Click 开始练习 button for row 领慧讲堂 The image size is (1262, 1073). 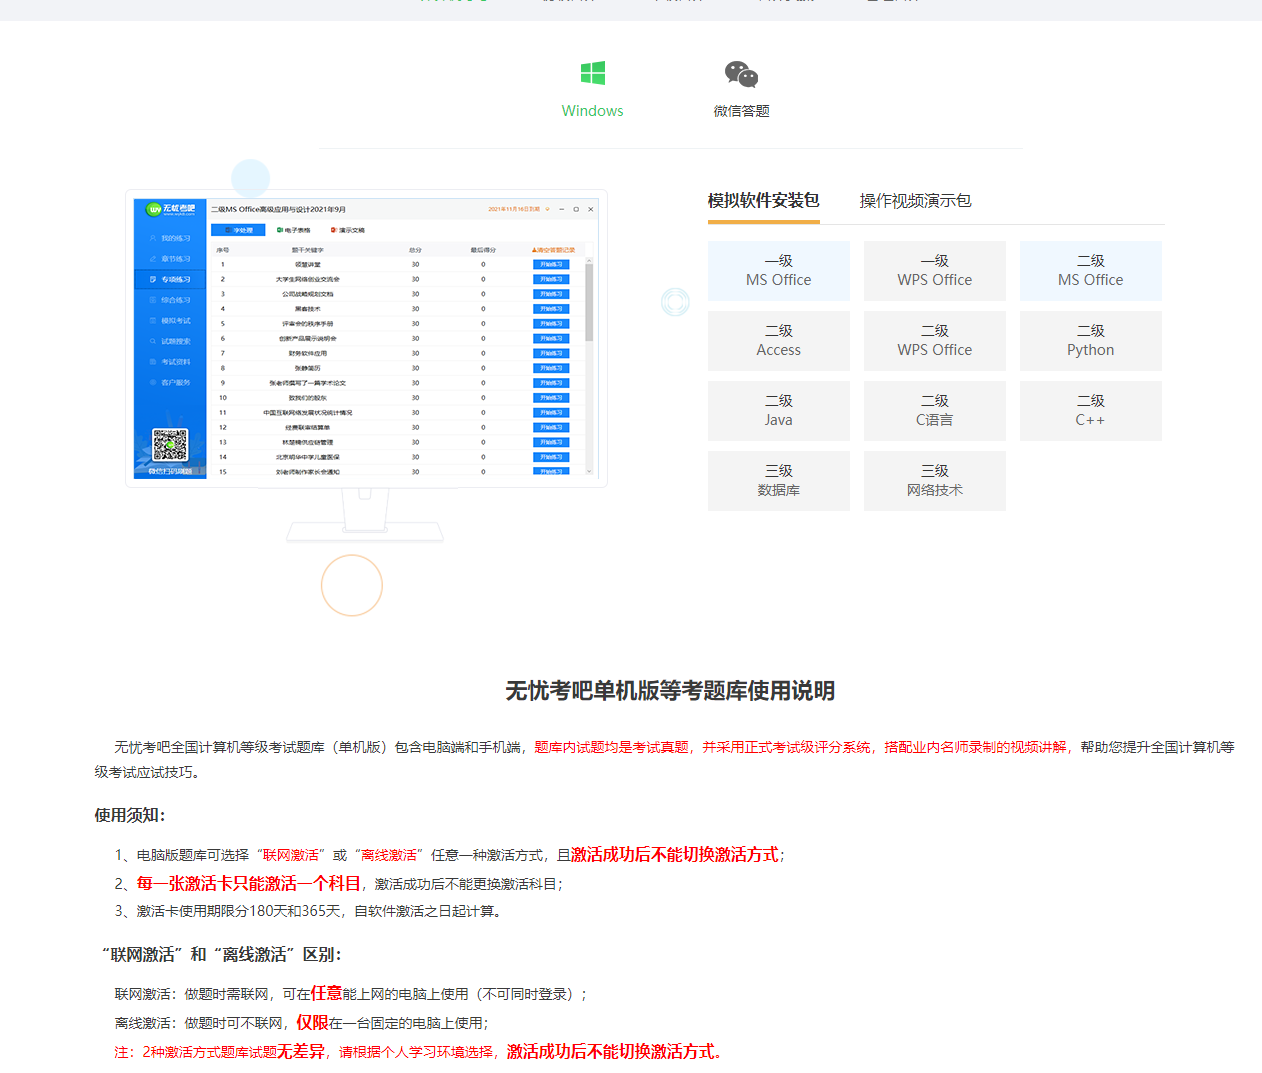[x=551, y=265]
